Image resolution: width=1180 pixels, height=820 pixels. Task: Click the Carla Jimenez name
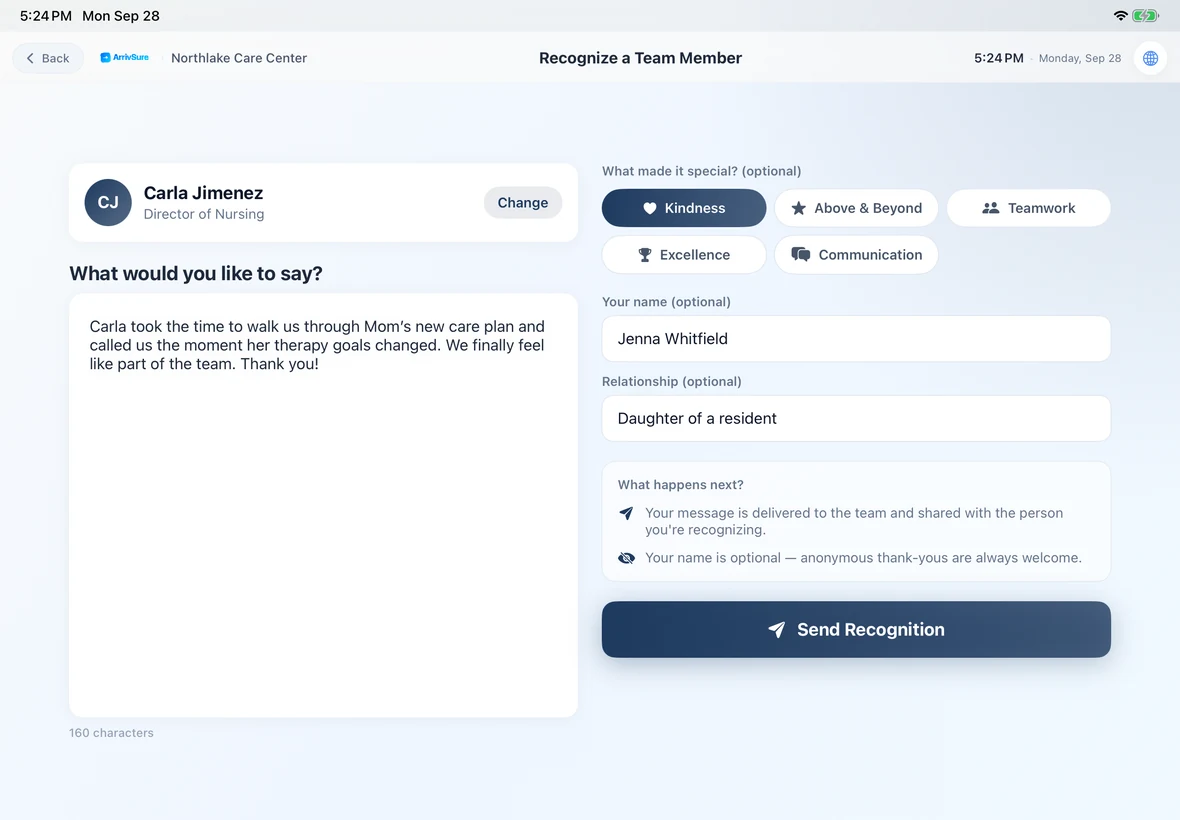[203, 193]
